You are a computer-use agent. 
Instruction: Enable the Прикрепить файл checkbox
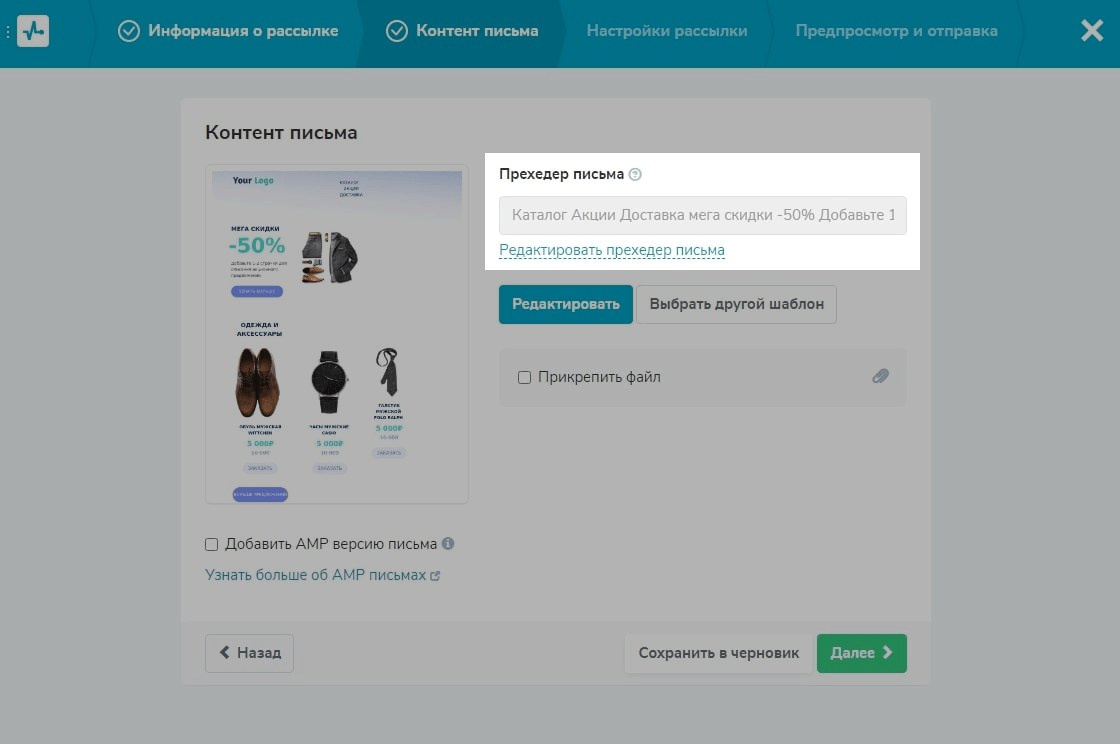coord(524,377)
